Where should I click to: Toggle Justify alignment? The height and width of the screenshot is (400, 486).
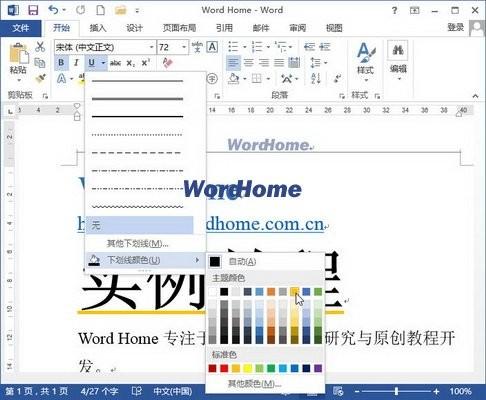[279, 62]
